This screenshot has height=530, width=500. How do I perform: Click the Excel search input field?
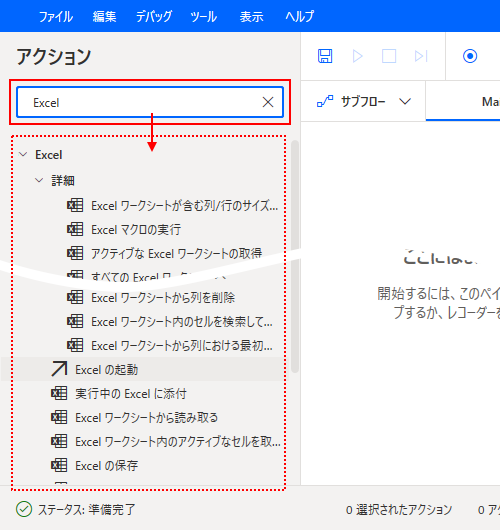click(x=150, y=102)
